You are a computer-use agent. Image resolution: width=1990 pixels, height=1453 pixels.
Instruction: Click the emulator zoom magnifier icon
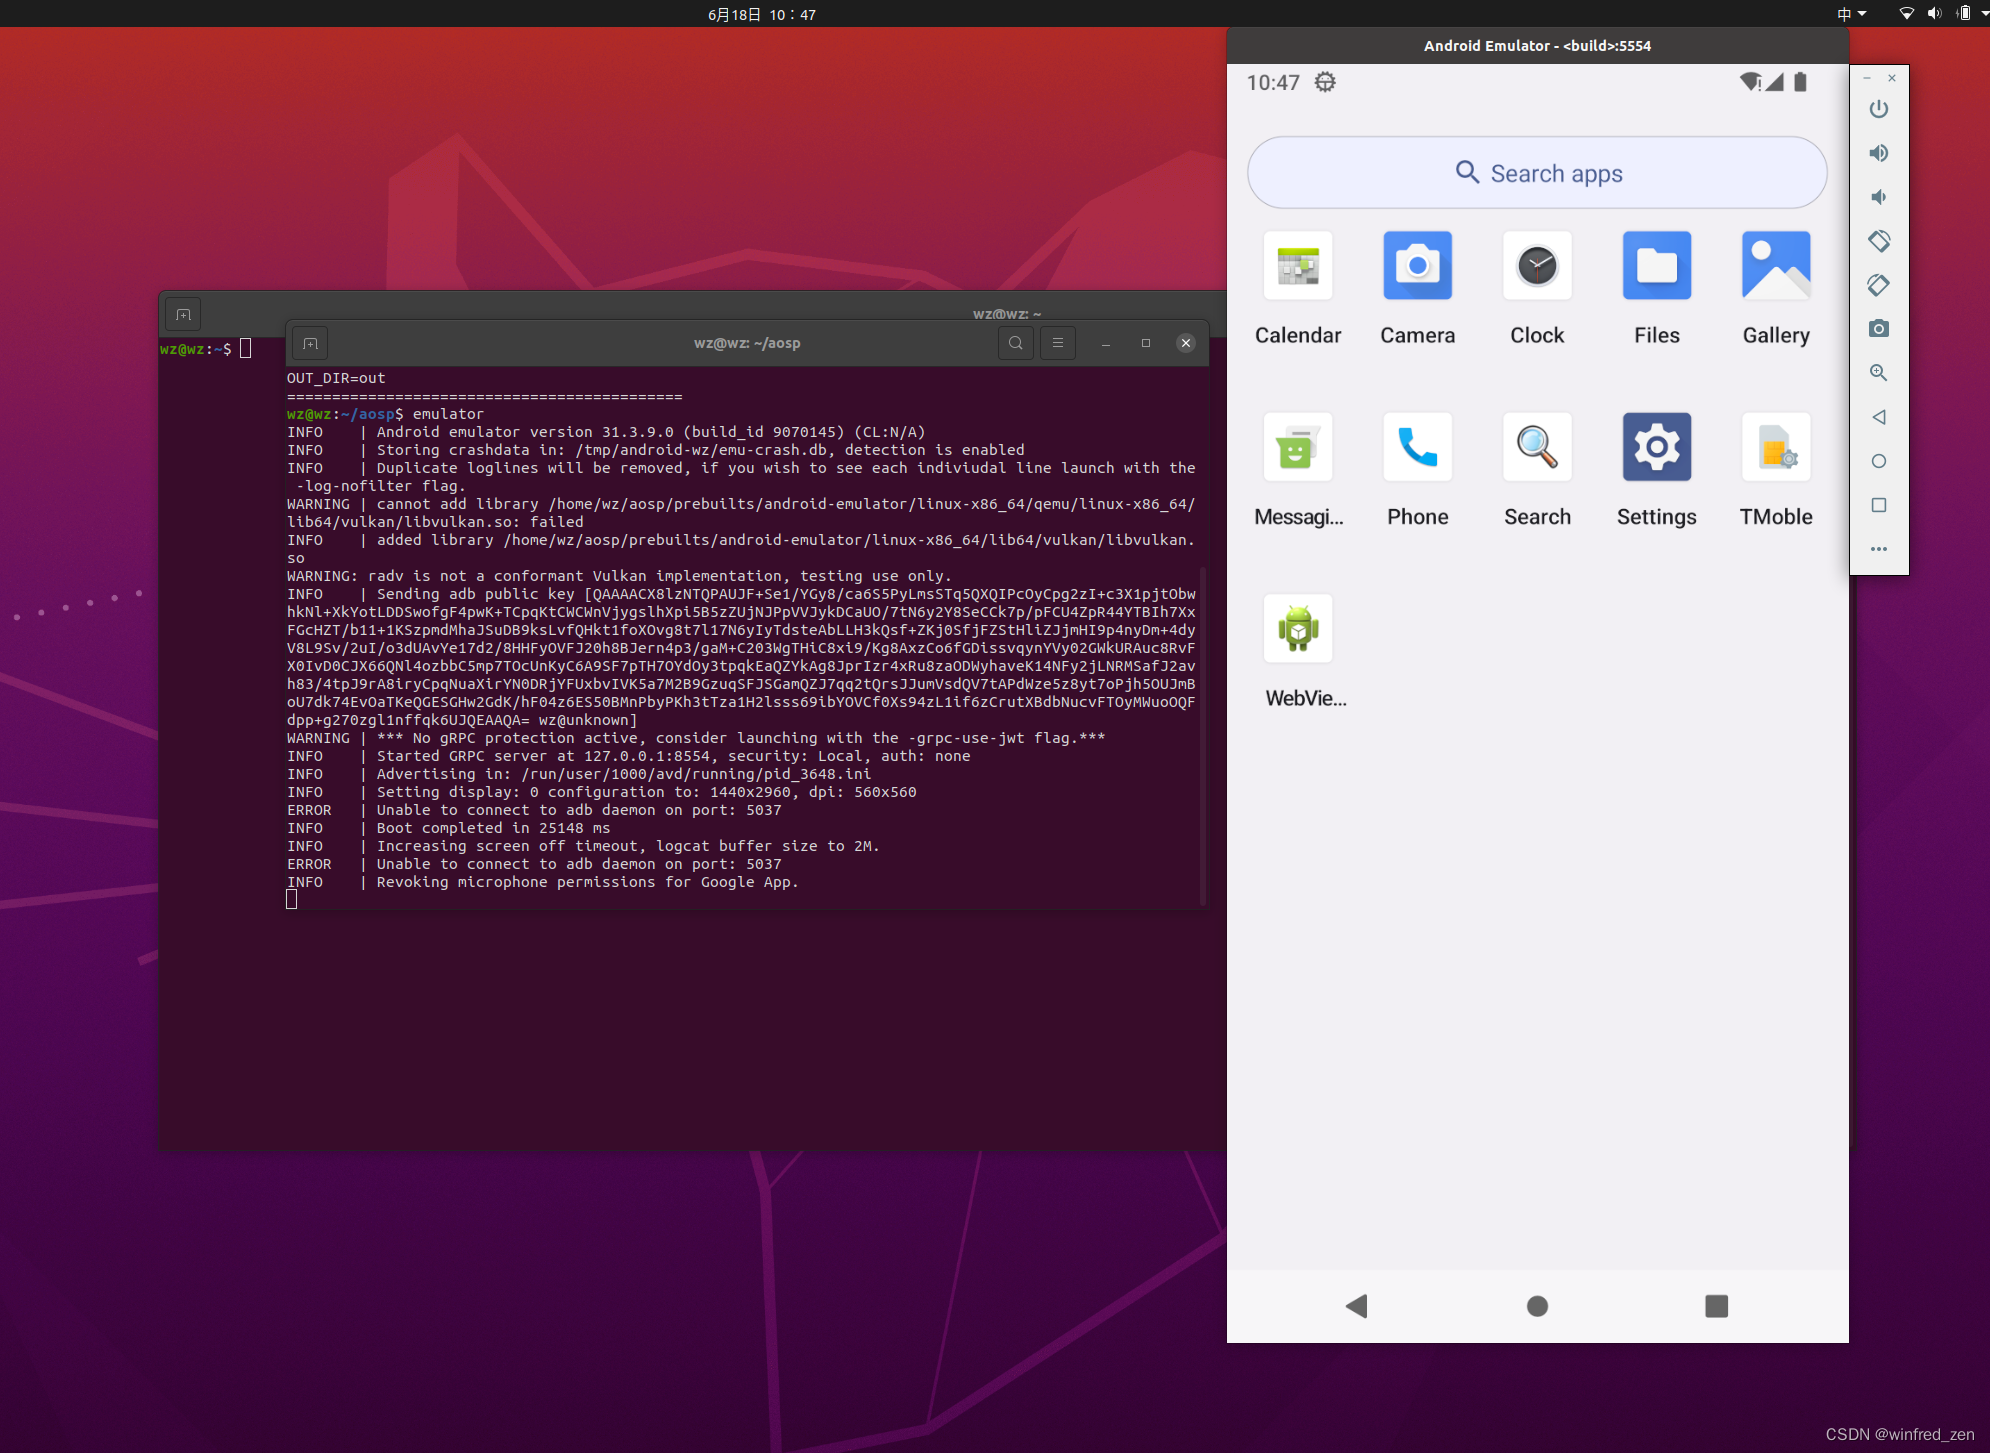click(1879, 373)
